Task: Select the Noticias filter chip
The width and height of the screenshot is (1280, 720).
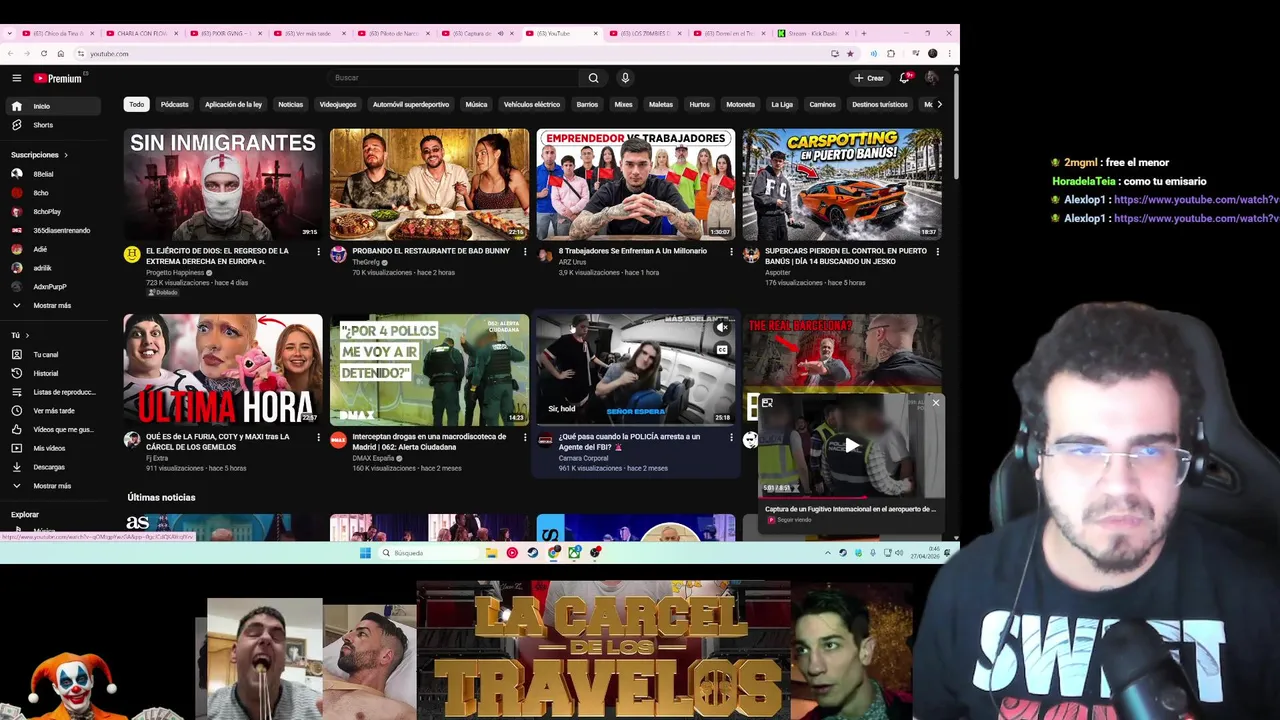Action: pos(290,104)
